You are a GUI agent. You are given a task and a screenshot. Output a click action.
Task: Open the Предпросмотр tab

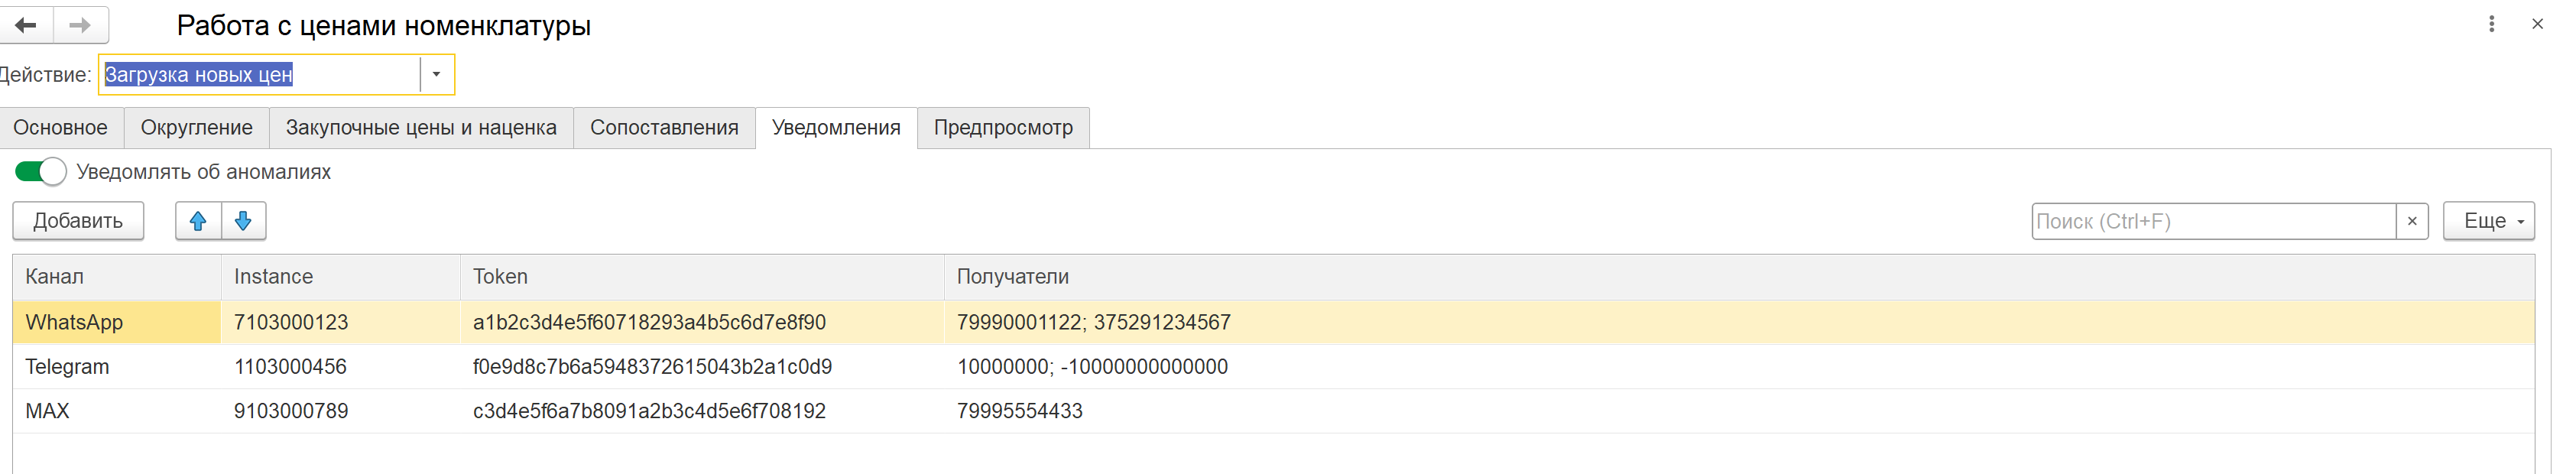[x=1003, y=128]
